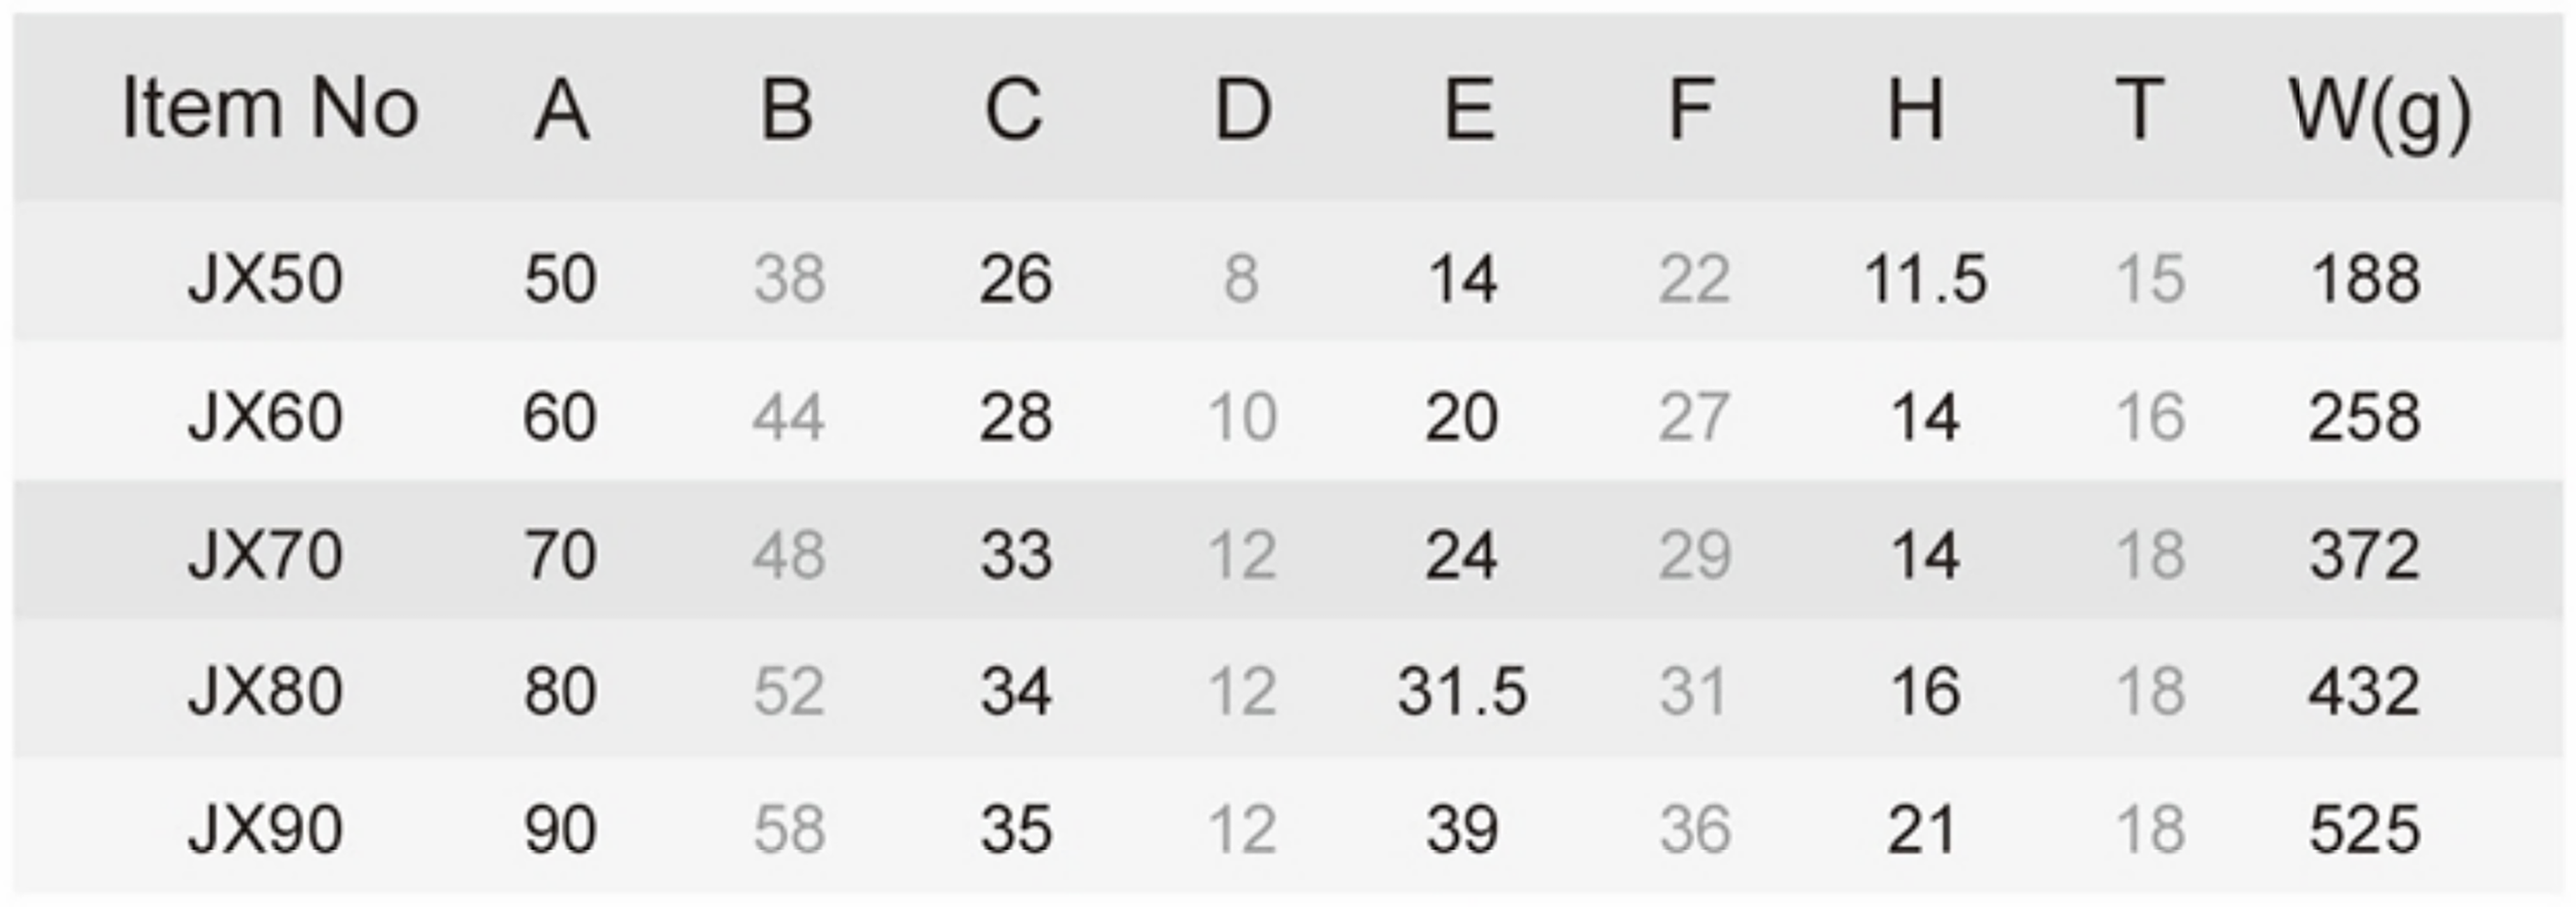Click the Item No column header
Image resolution: width=2576 pixels, height=907 pixels.
point(269,108)
